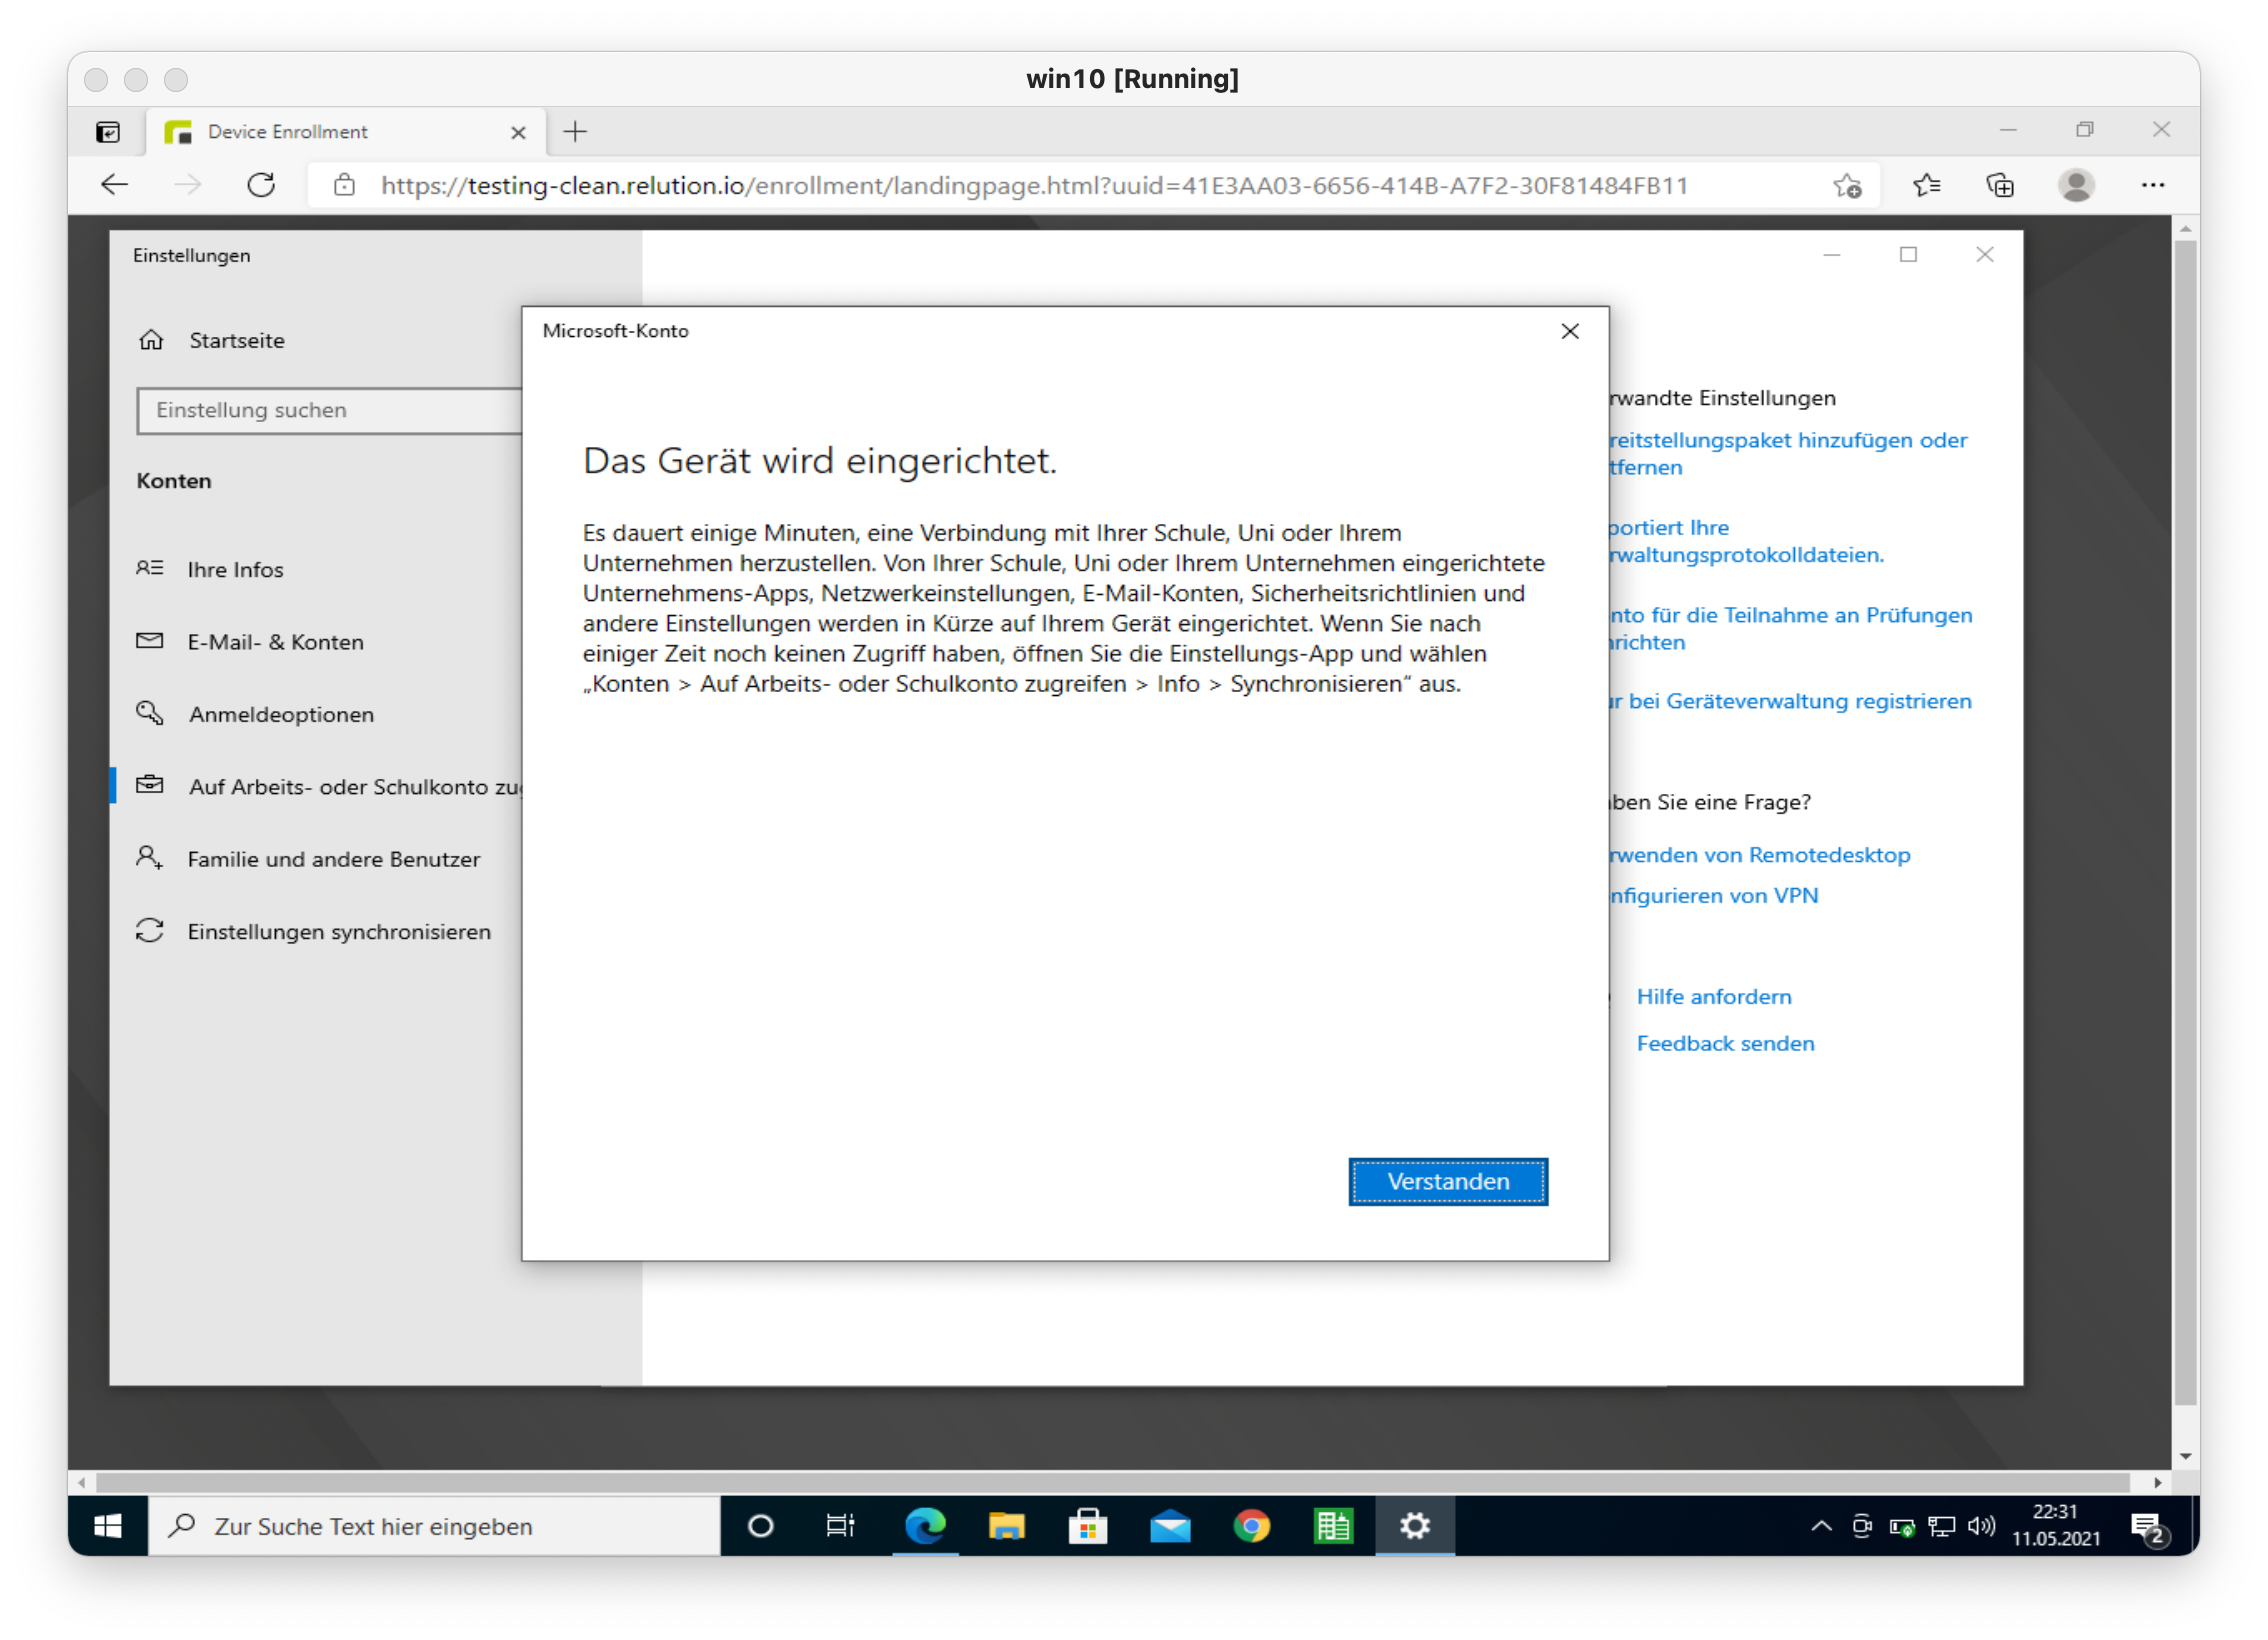The height and width of the screenshot is (1640, 2268).
Task: Click the browser vertical scrollbar
Action: (2185, 822)
